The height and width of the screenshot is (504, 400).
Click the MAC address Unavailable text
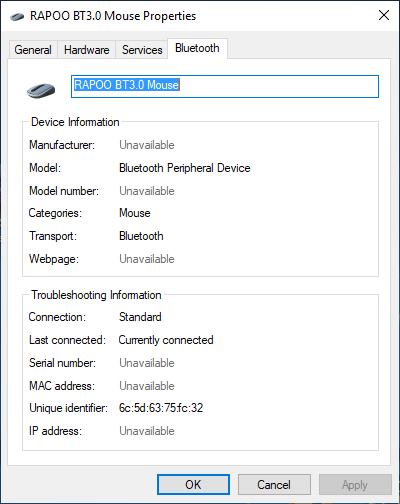pyautogui.click(x=147, y=386)
